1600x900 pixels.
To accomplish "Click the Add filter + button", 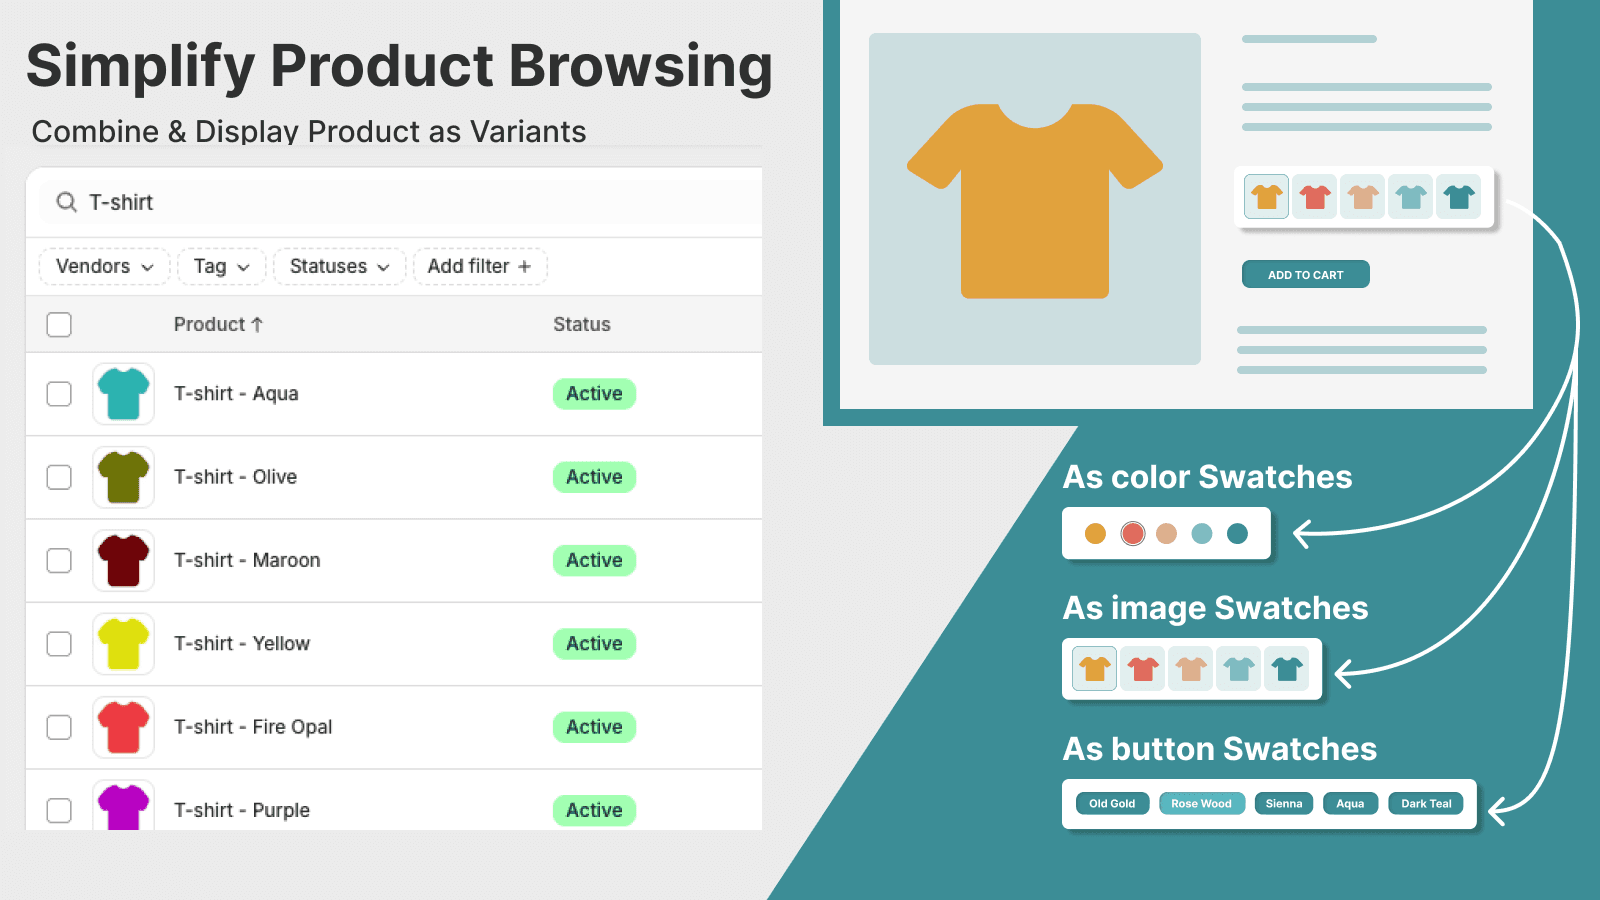I will point(480,267).
